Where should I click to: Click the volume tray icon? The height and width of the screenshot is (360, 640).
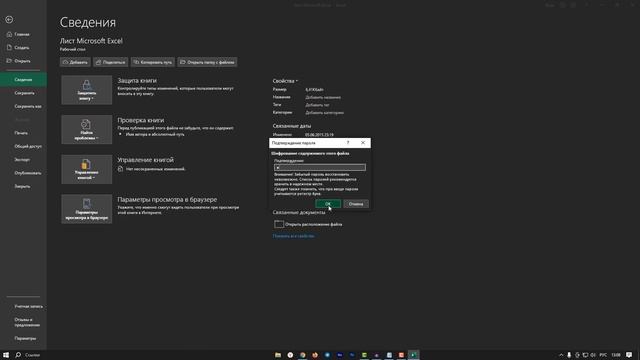tap(593, 355)
